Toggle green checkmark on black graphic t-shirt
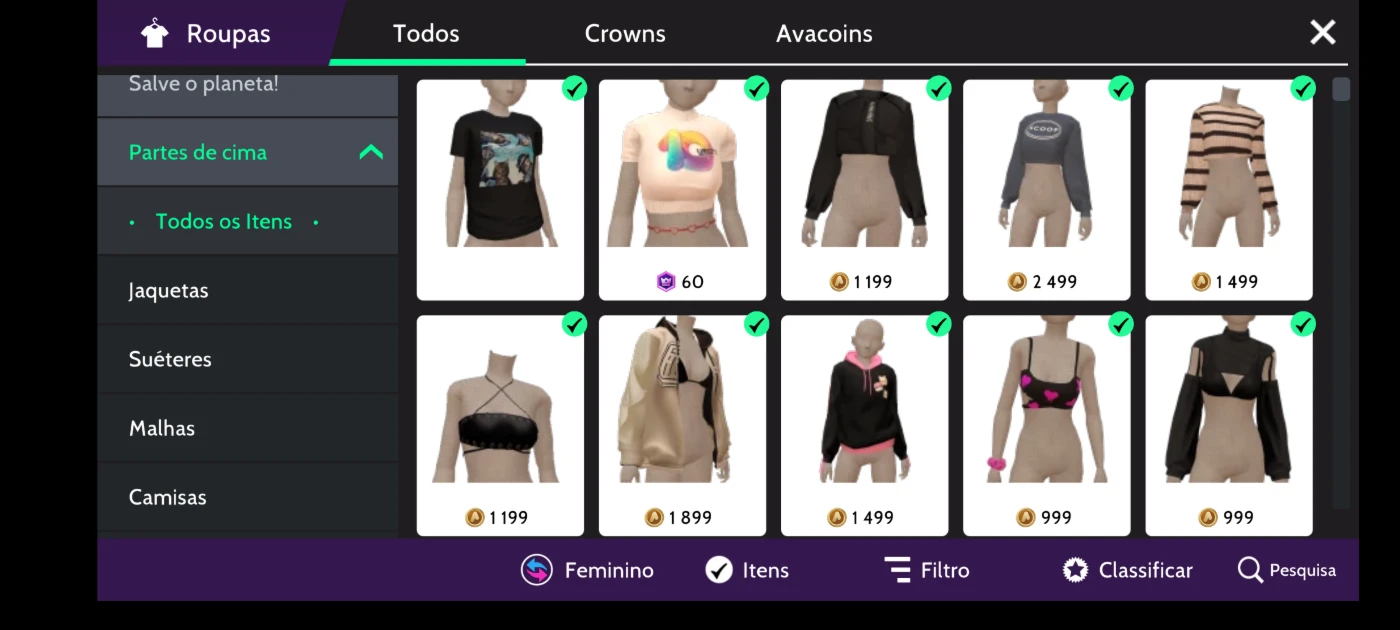This screenshot has width=1400, height=630. click(x=574, y=88)
